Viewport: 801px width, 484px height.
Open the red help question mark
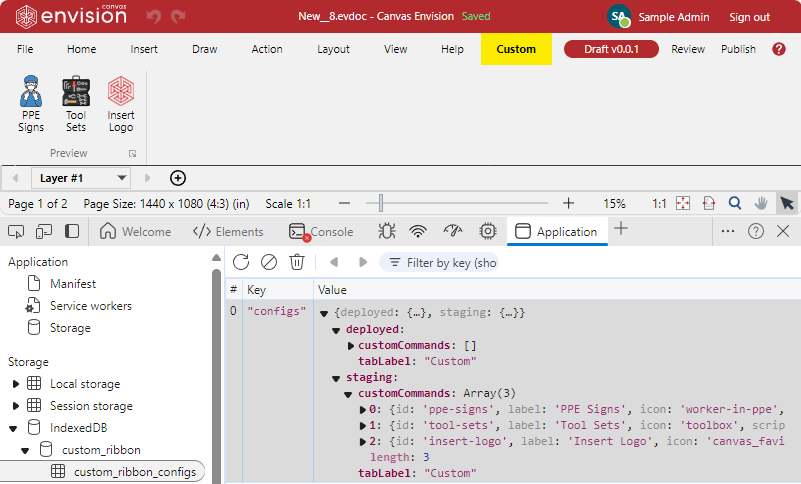click(779, 49)
